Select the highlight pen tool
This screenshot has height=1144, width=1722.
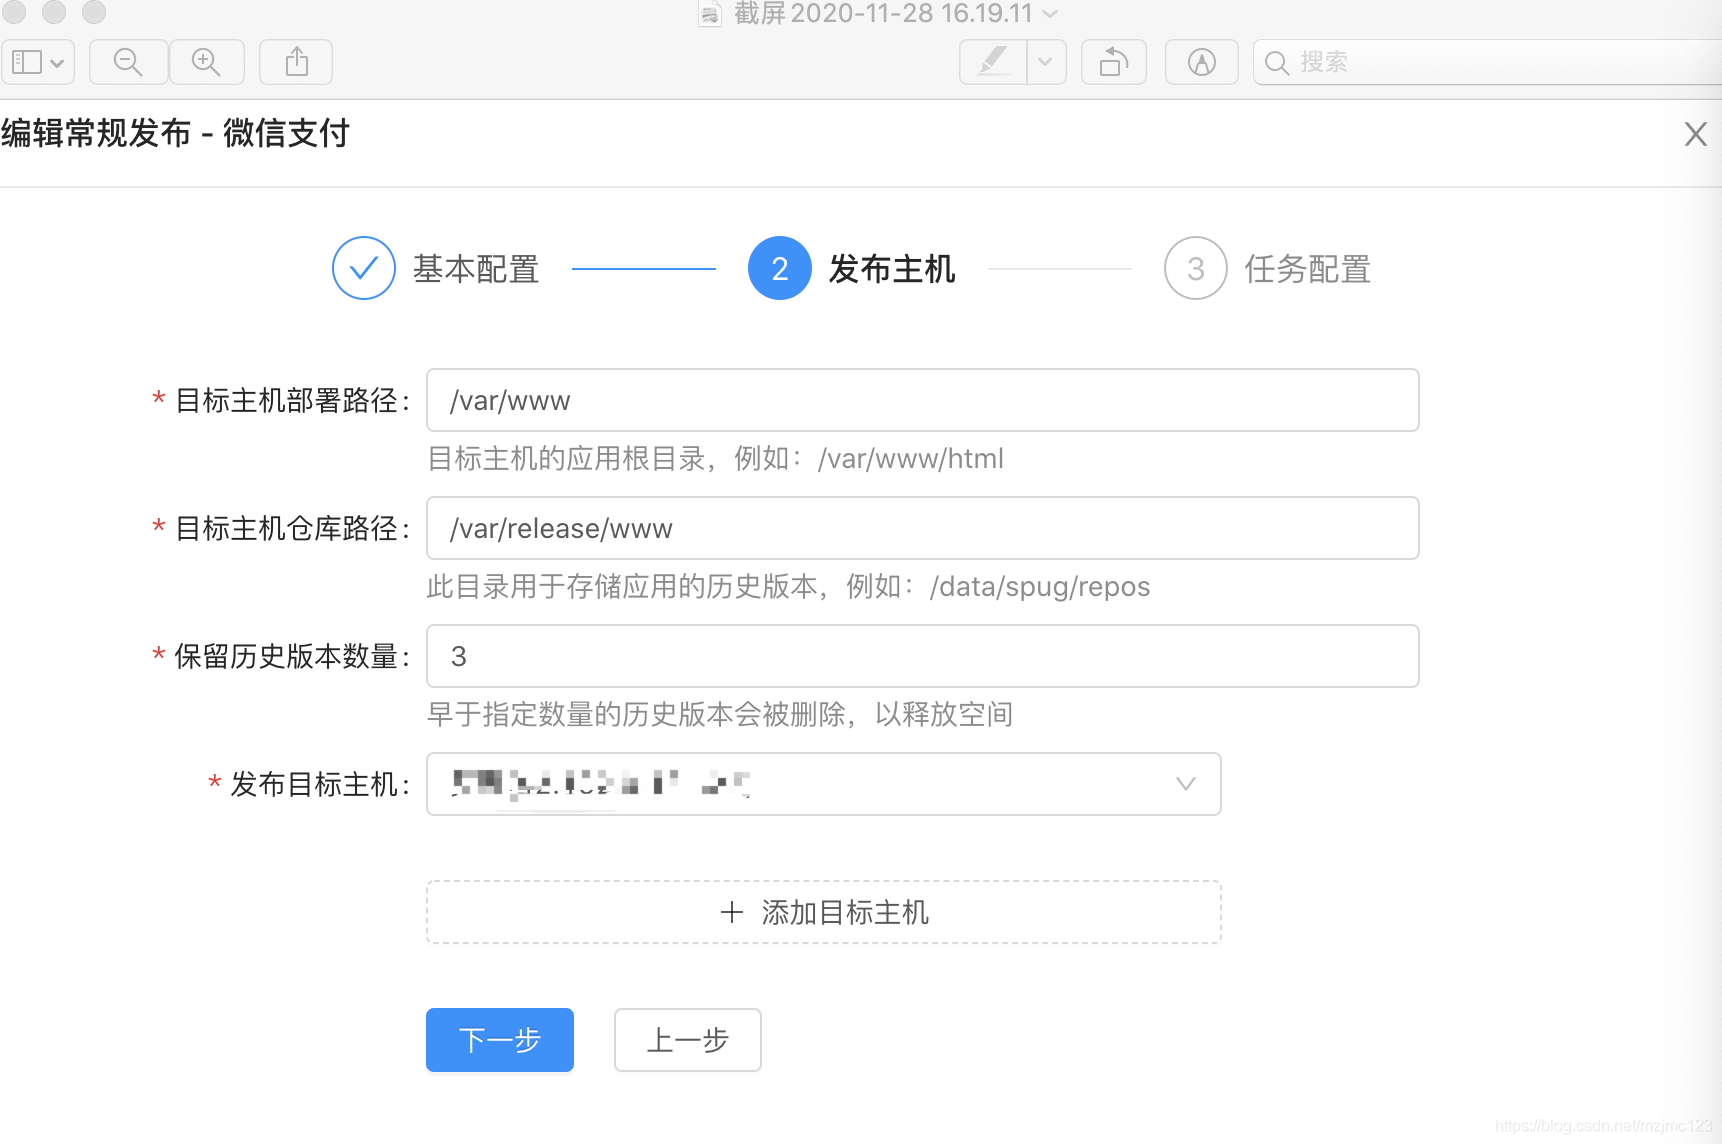(993, 62)
